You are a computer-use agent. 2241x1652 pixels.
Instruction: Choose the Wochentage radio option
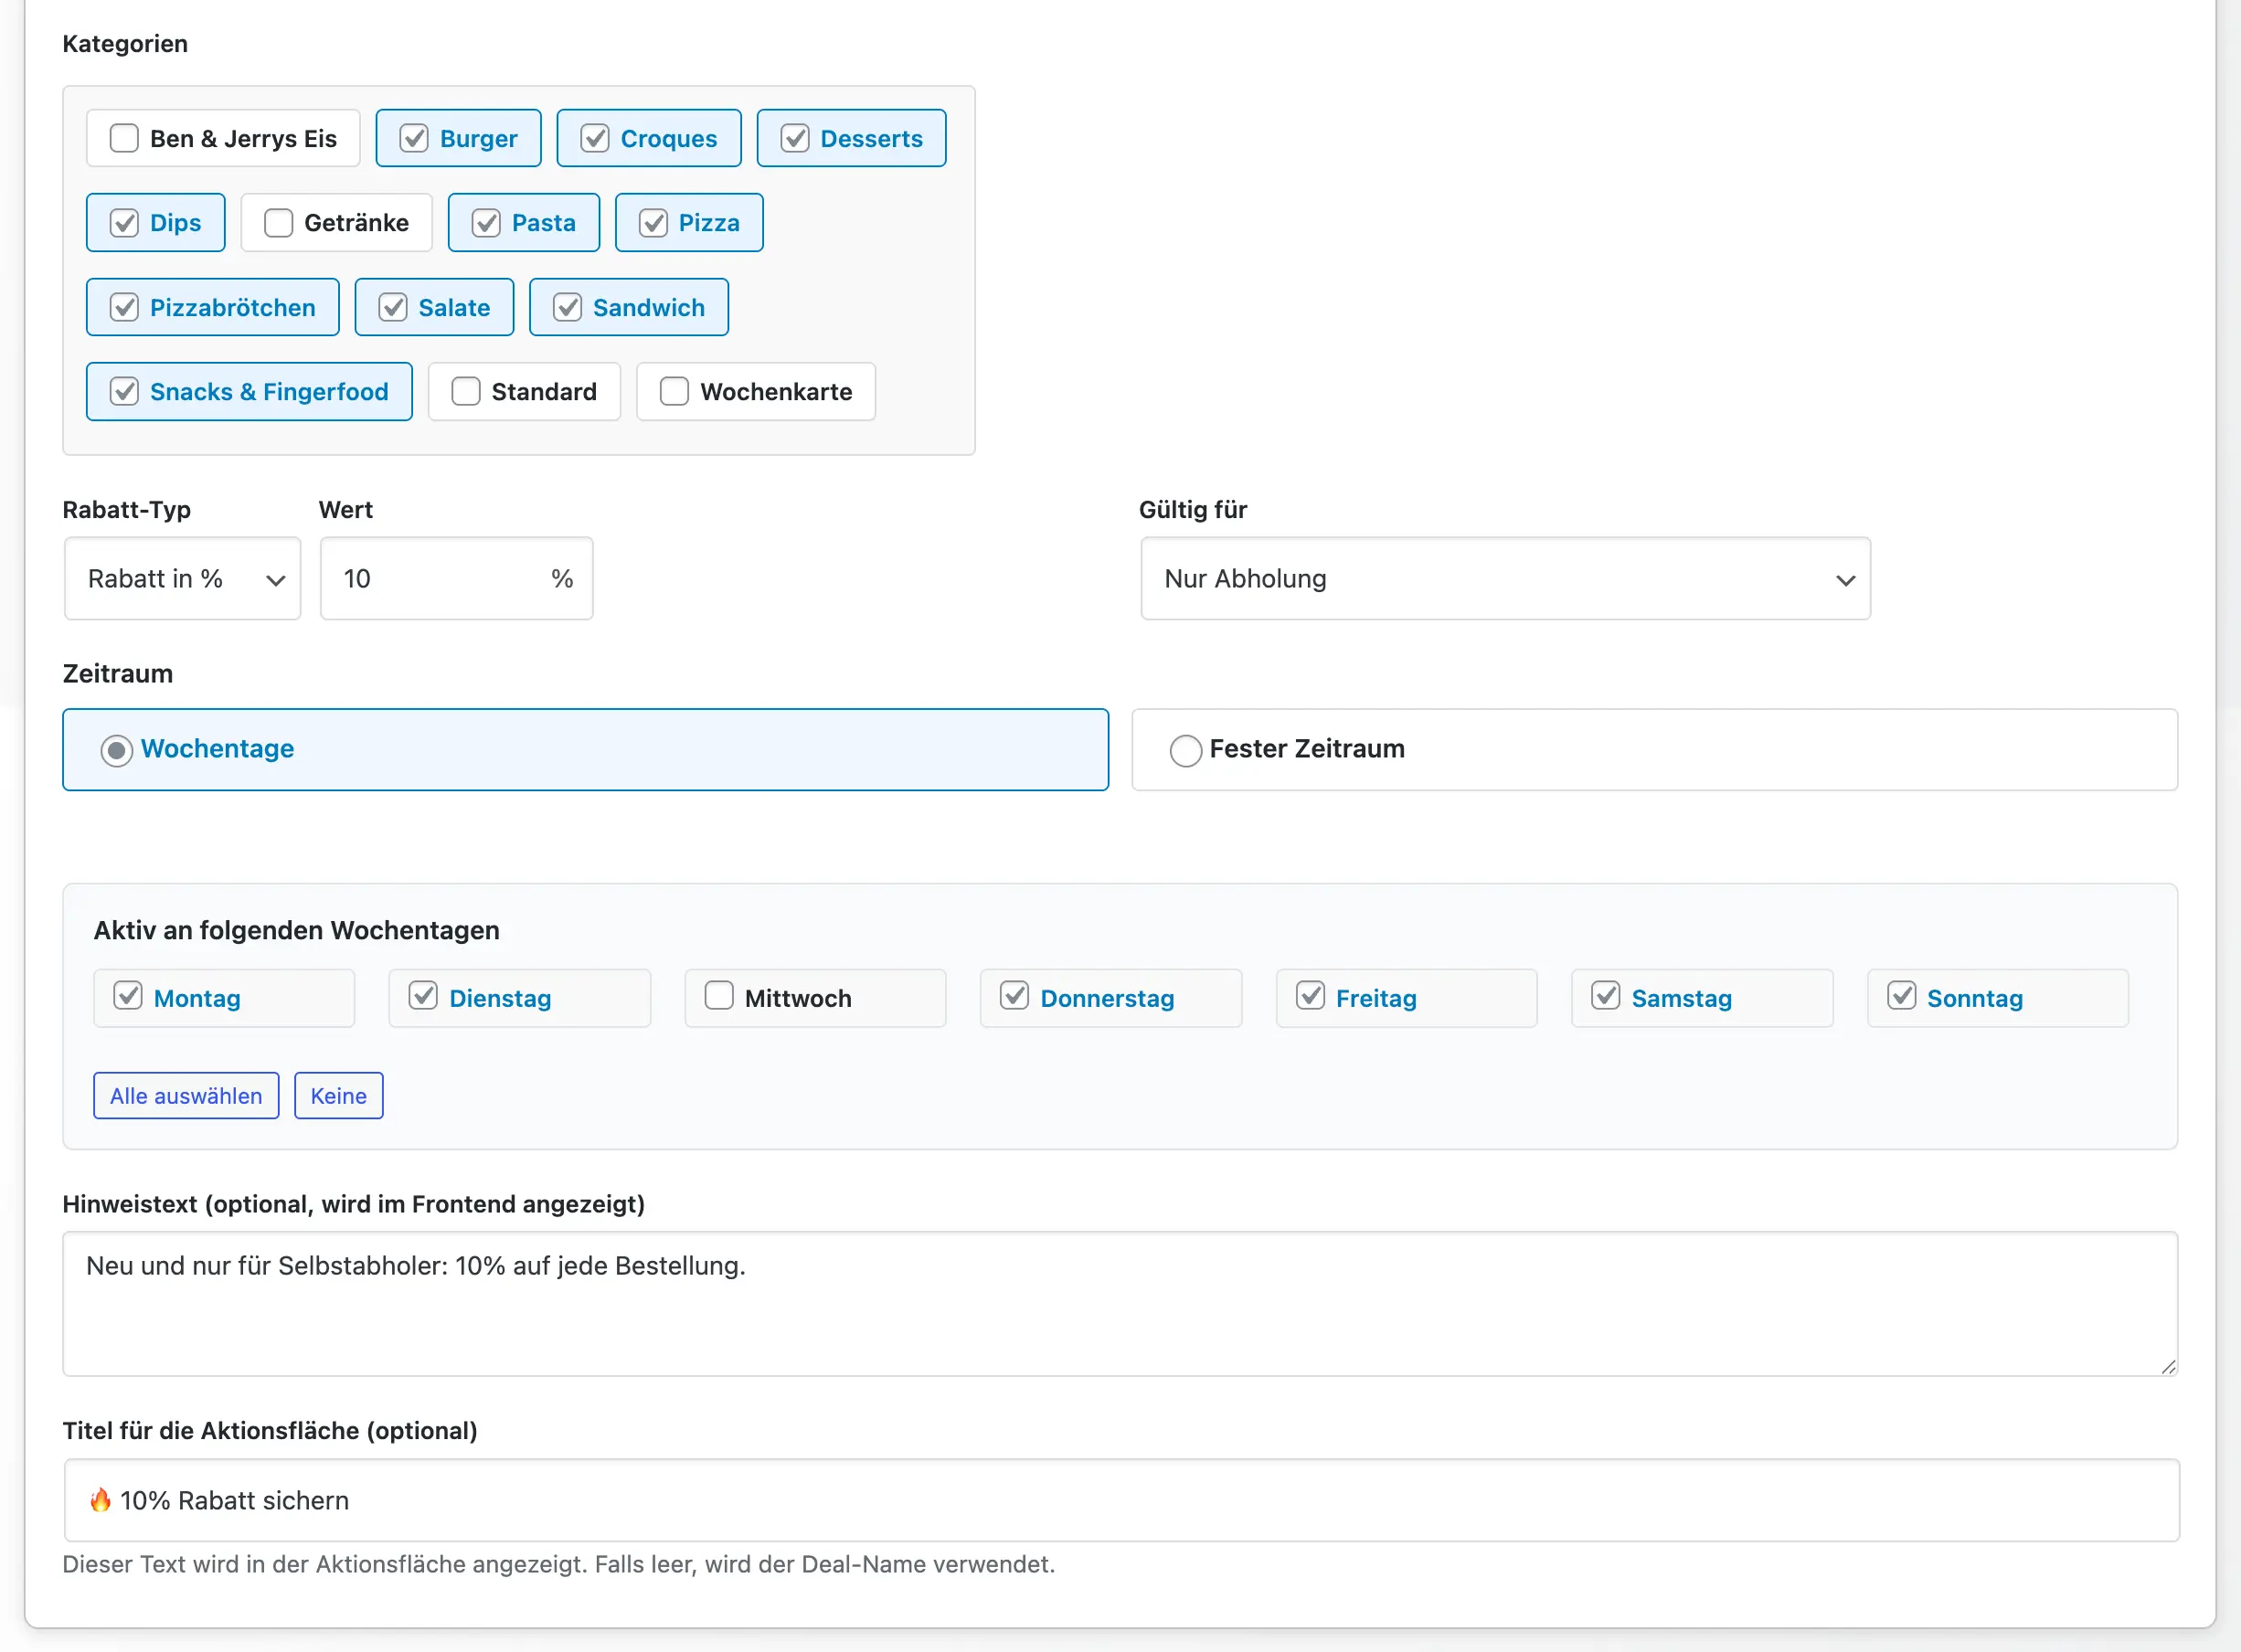117,750
